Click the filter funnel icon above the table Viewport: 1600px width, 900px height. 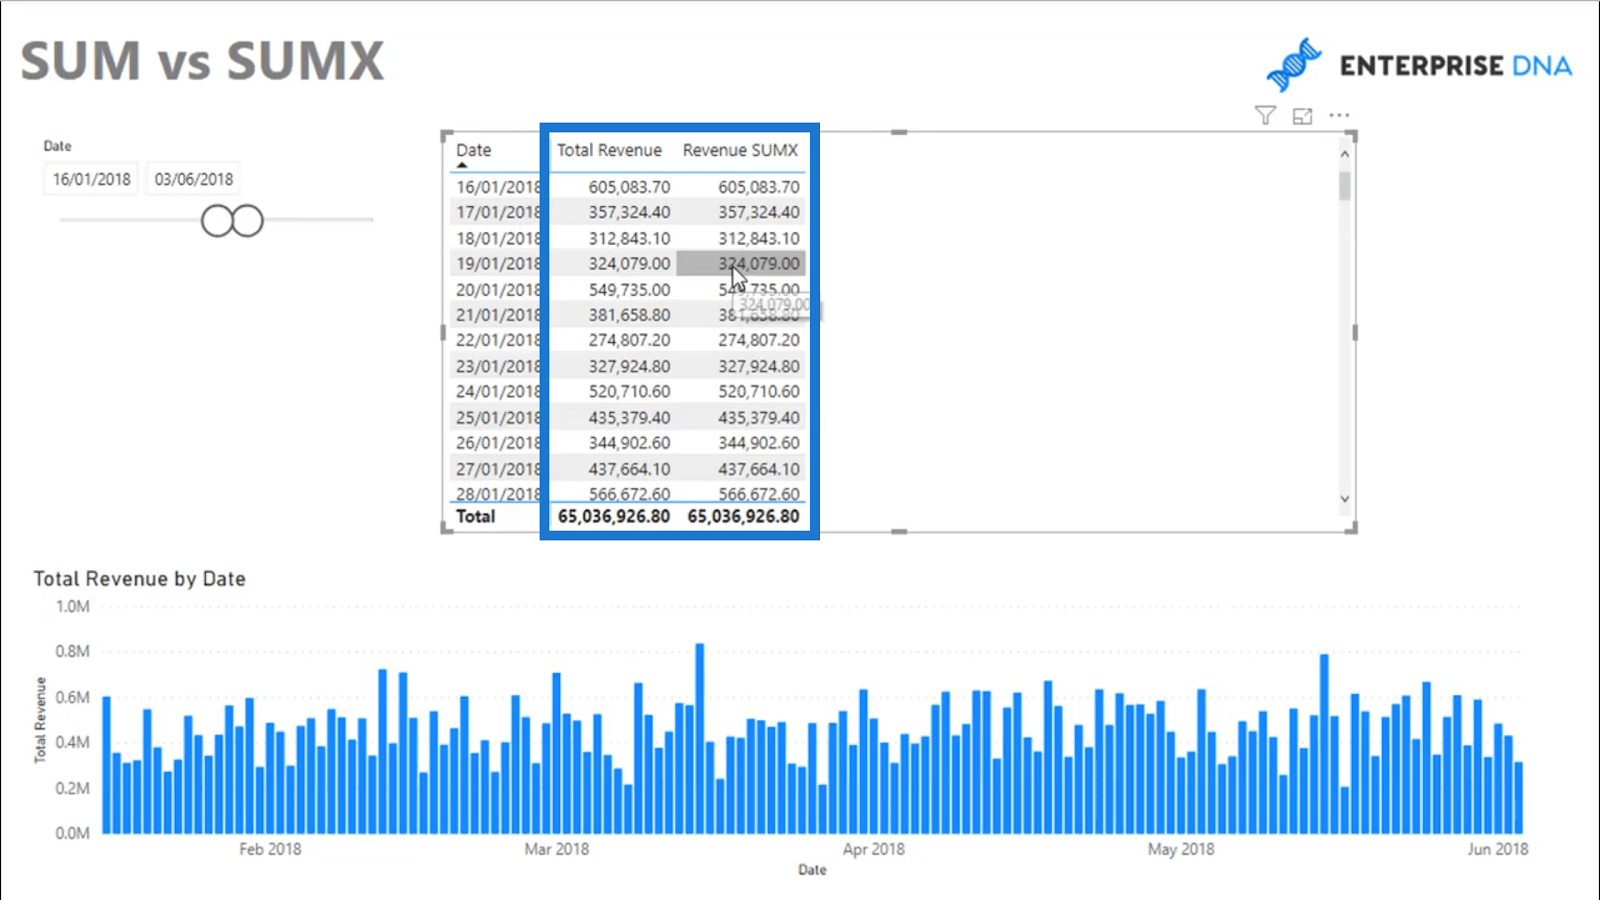click(x=1265, y=116)
